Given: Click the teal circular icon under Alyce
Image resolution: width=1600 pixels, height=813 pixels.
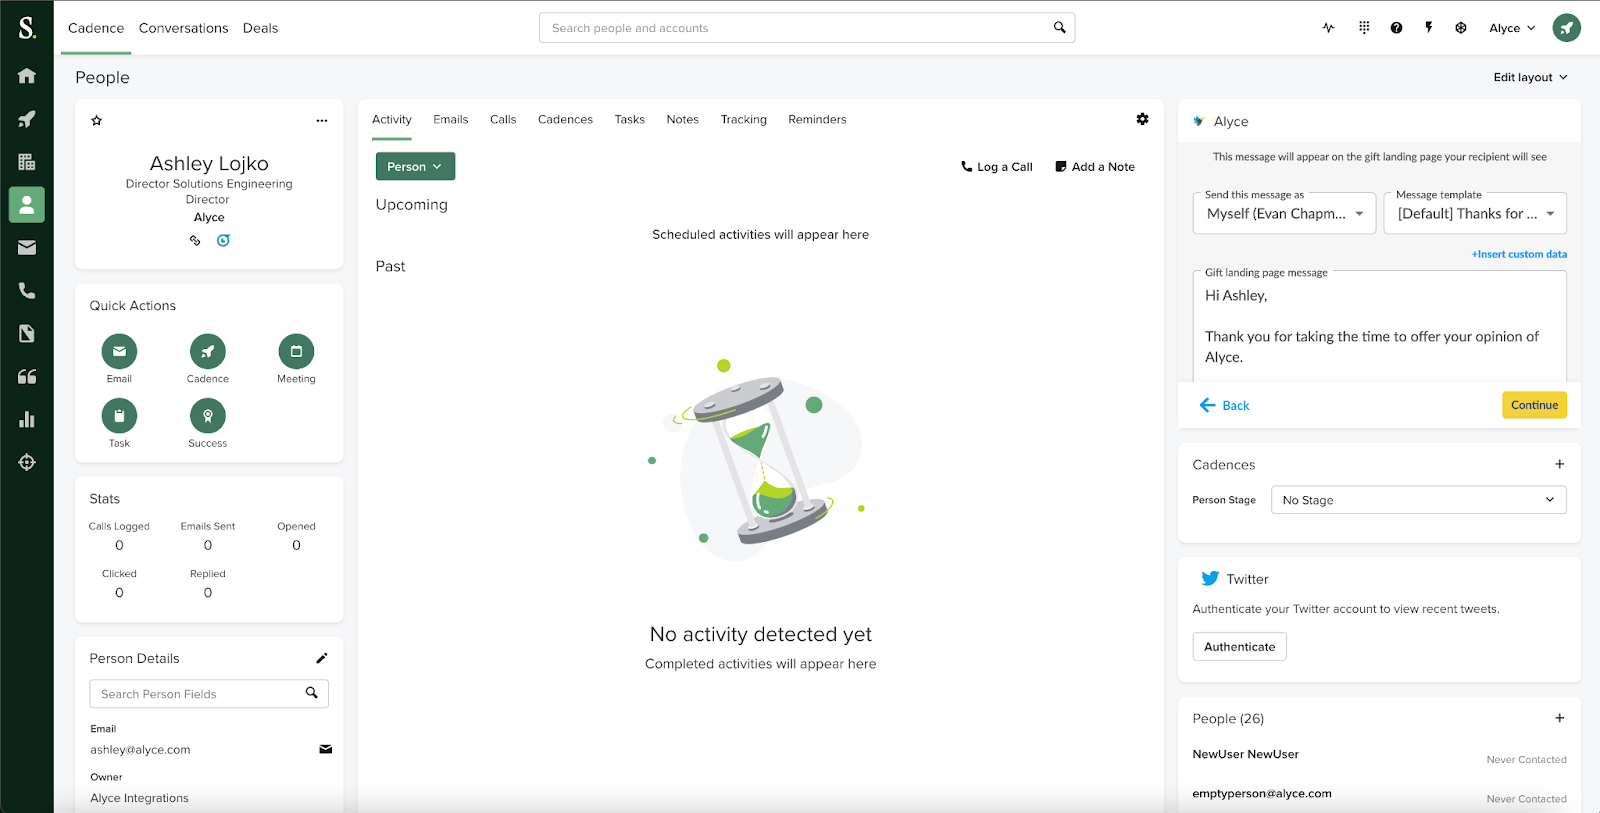Looking at the screenshot, I should coord(223,241).
